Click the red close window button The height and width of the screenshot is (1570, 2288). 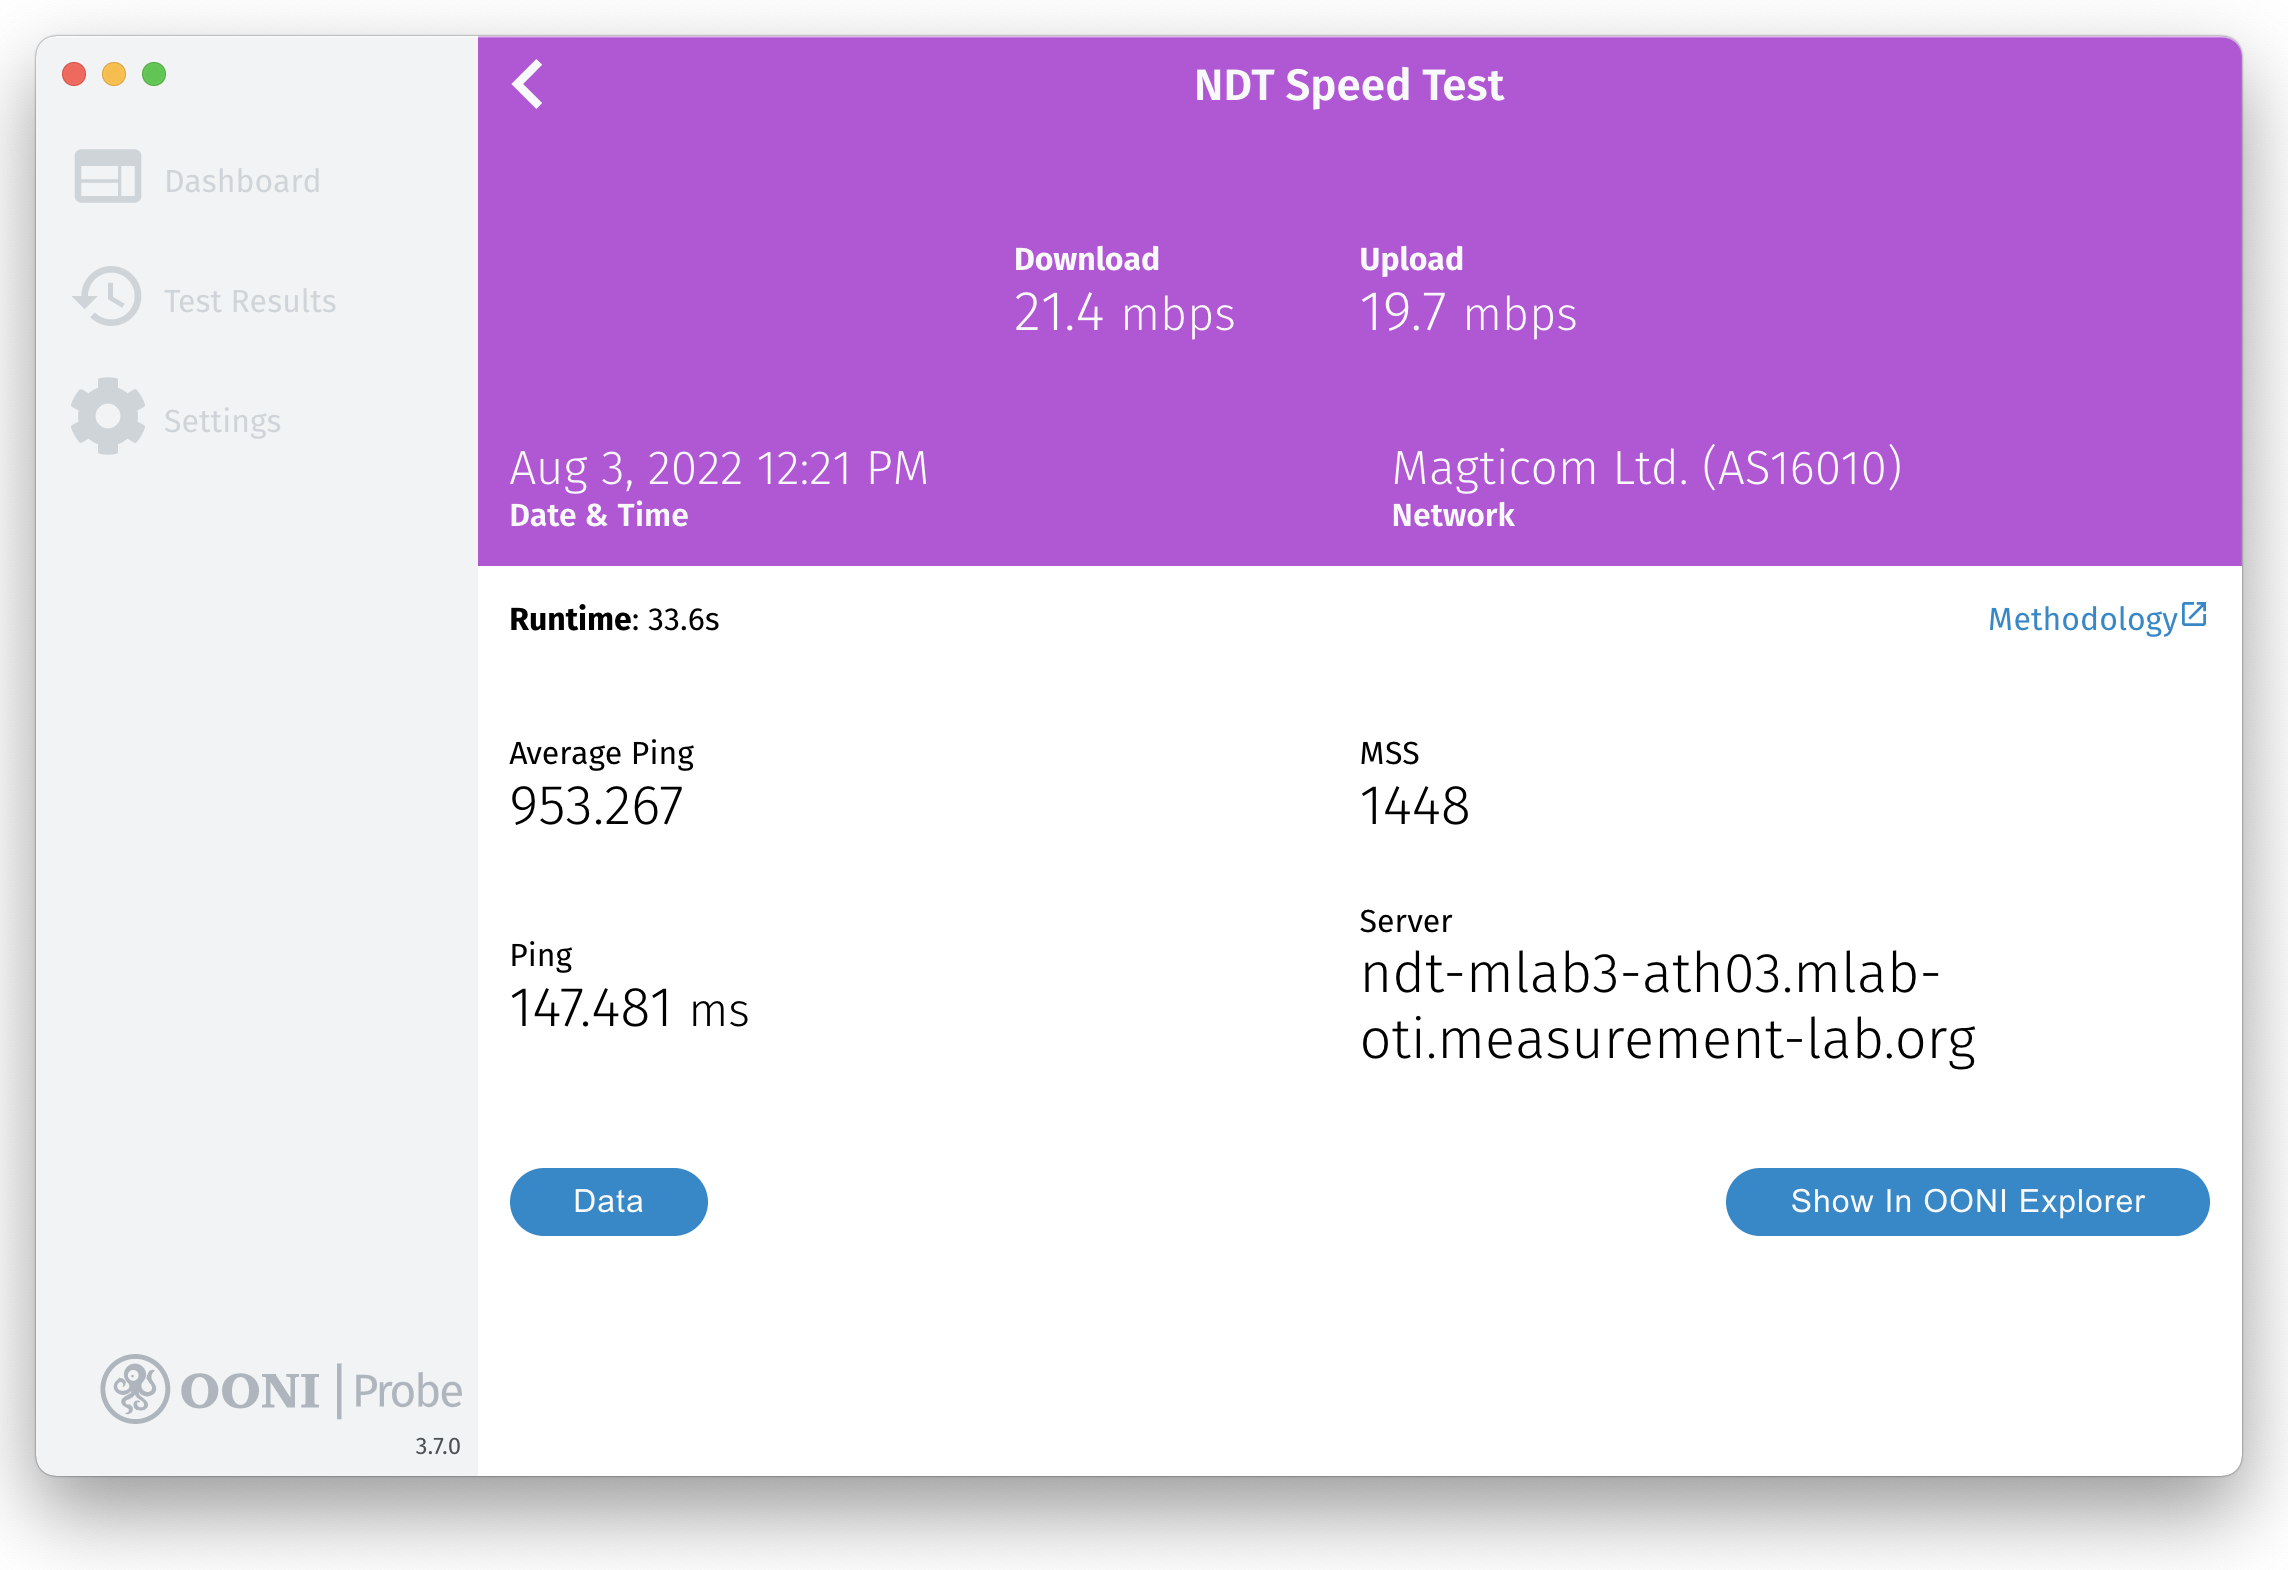click(74, 74)
